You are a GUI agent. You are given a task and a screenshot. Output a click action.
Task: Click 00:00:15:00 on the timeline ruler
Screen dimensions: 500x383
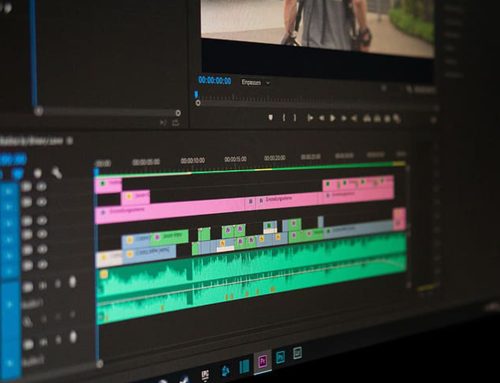click(235, 159)
